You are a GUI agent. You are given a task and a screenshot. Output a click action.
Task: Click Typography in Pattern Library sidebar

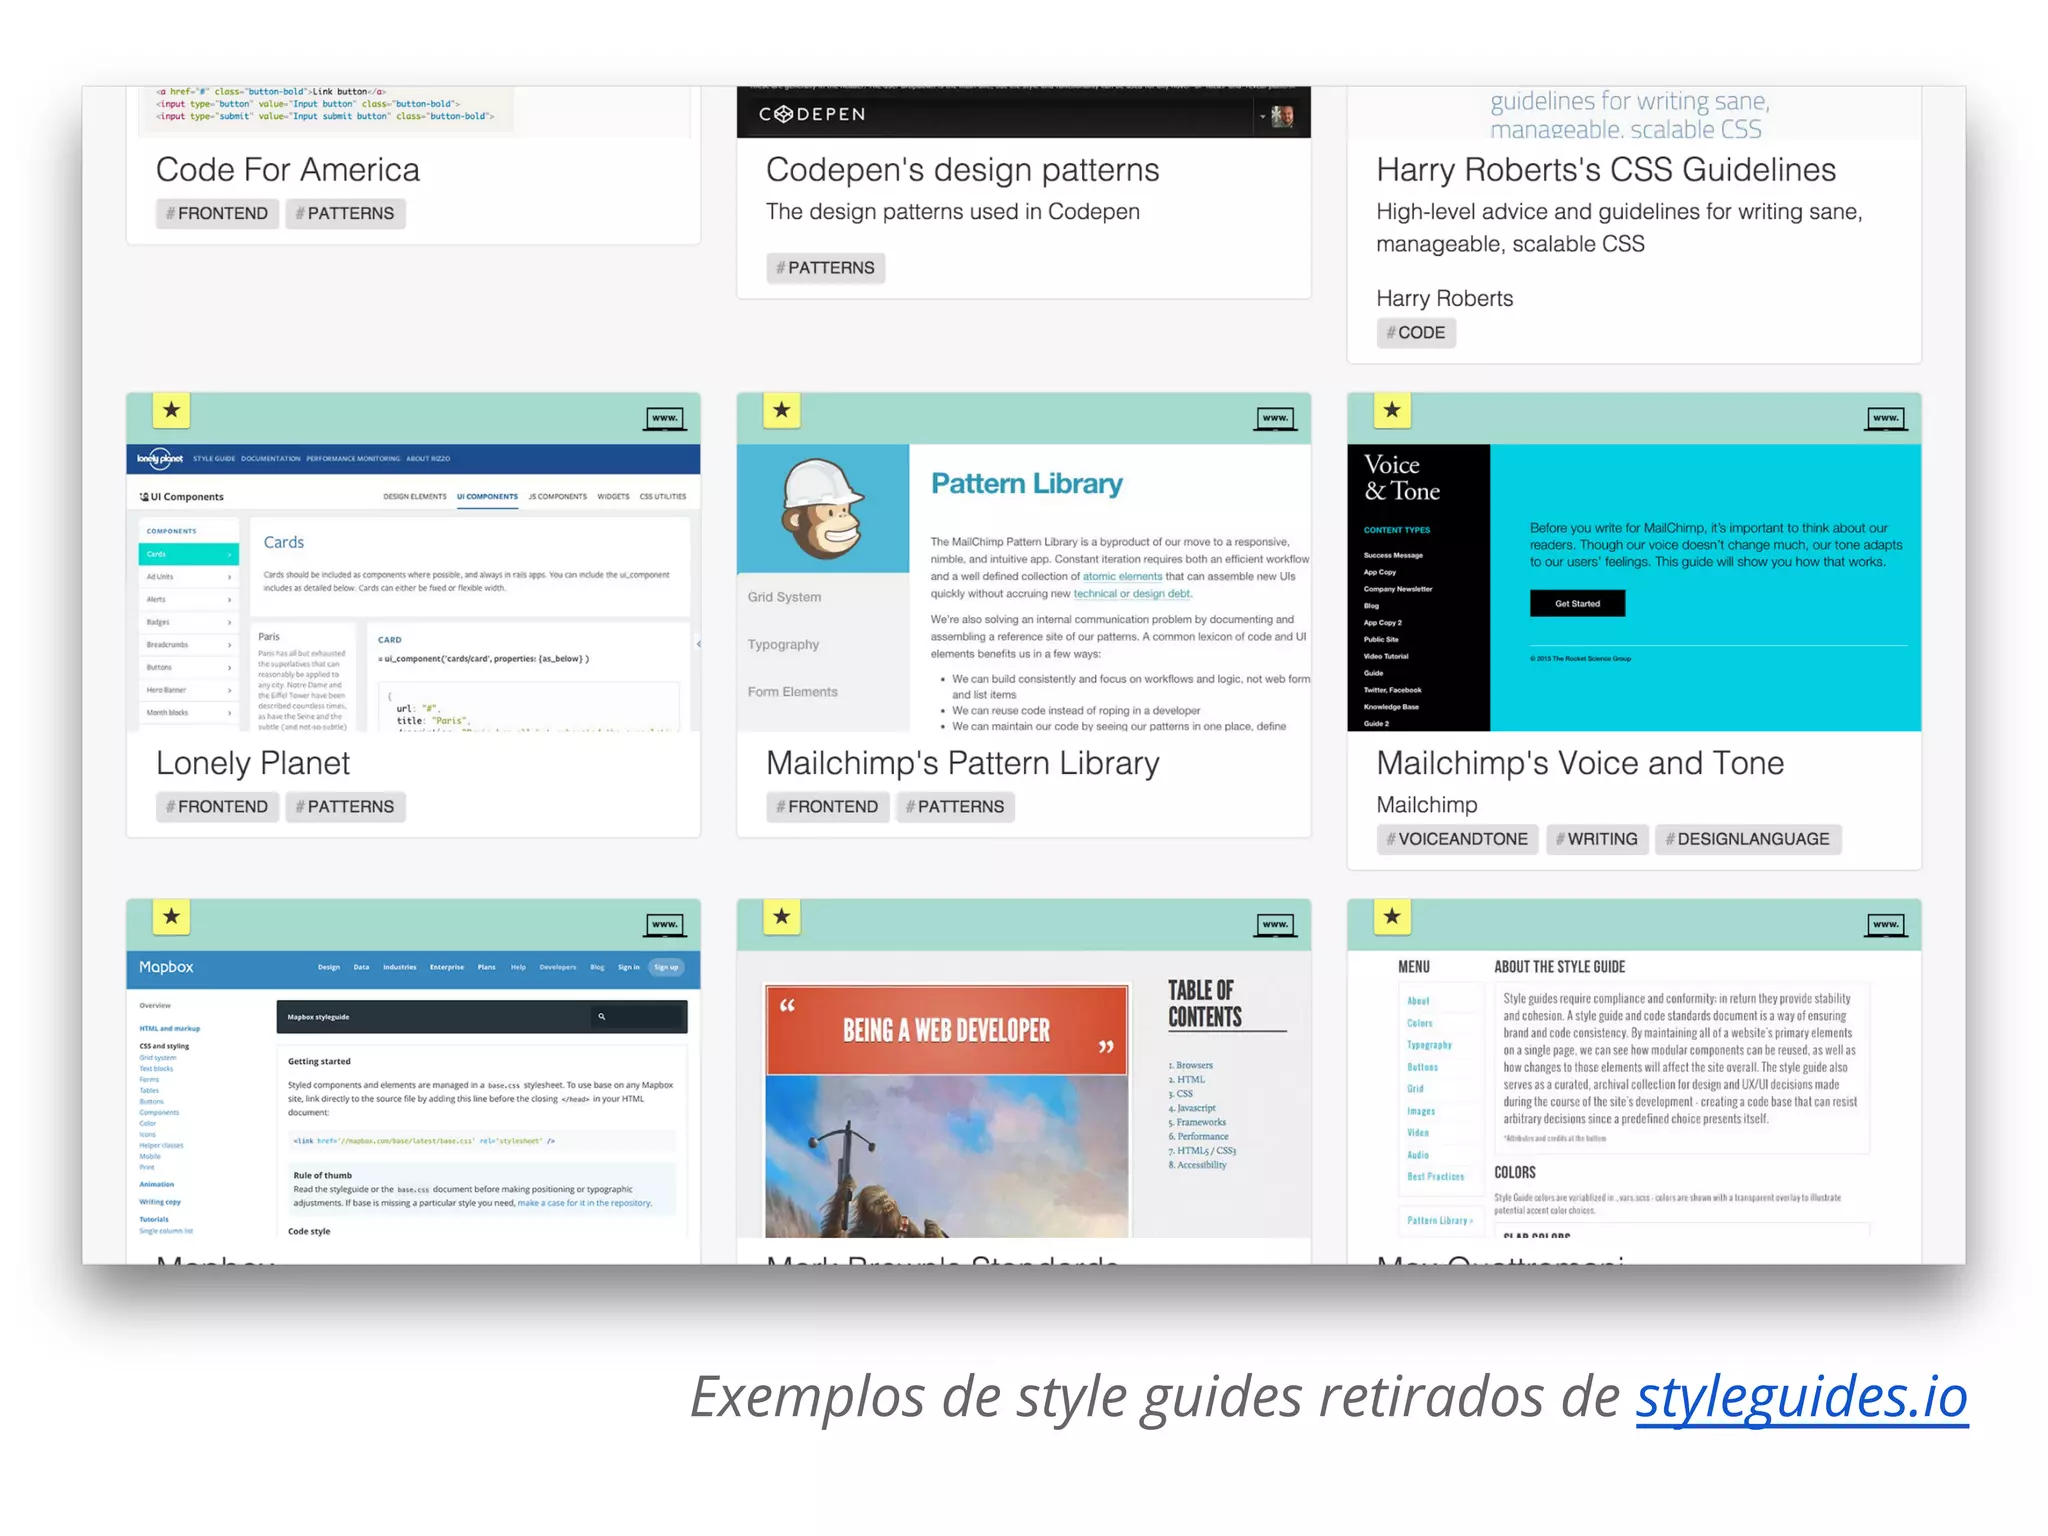tap(783, 644)
